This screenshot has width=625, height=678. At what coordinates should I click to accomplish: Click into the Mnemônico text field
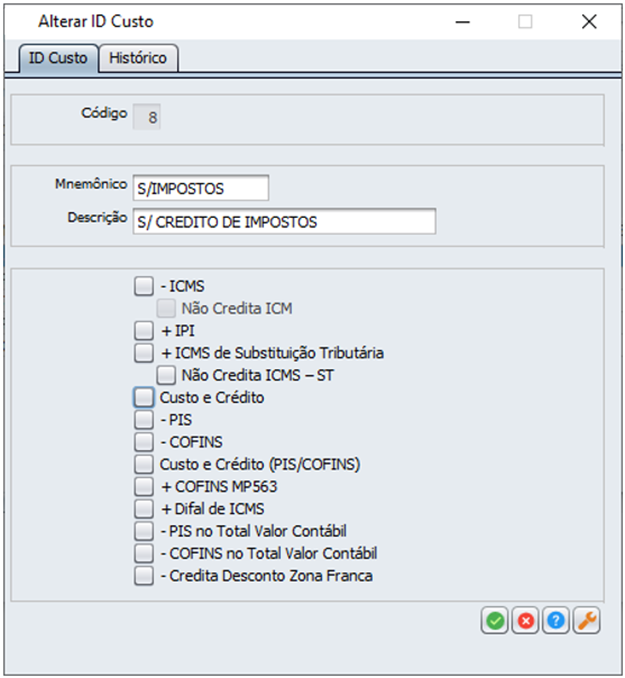tap(201, 188)
